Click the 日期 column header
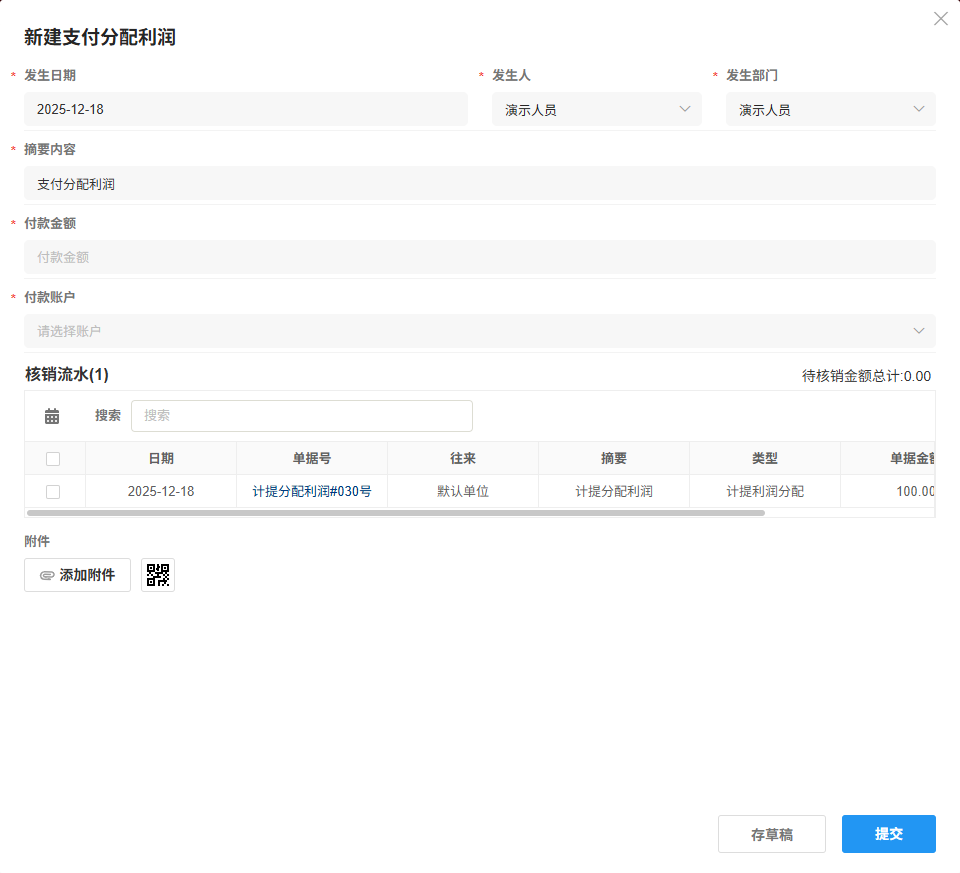Image resolution: width=960 pixels, height=873 pixels. tap(160, 458)
